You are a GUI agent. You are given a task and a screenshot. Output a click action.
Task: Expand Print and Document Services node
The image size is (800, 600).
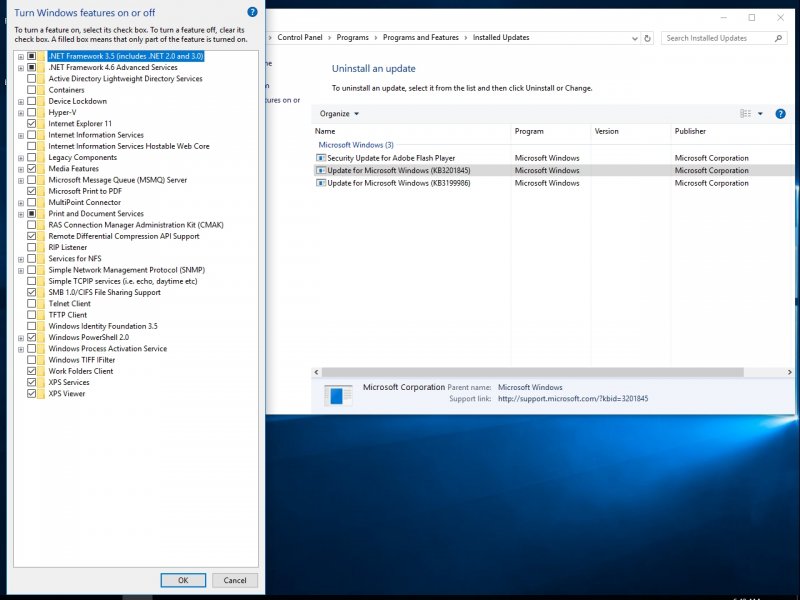(x=21, y=214)
